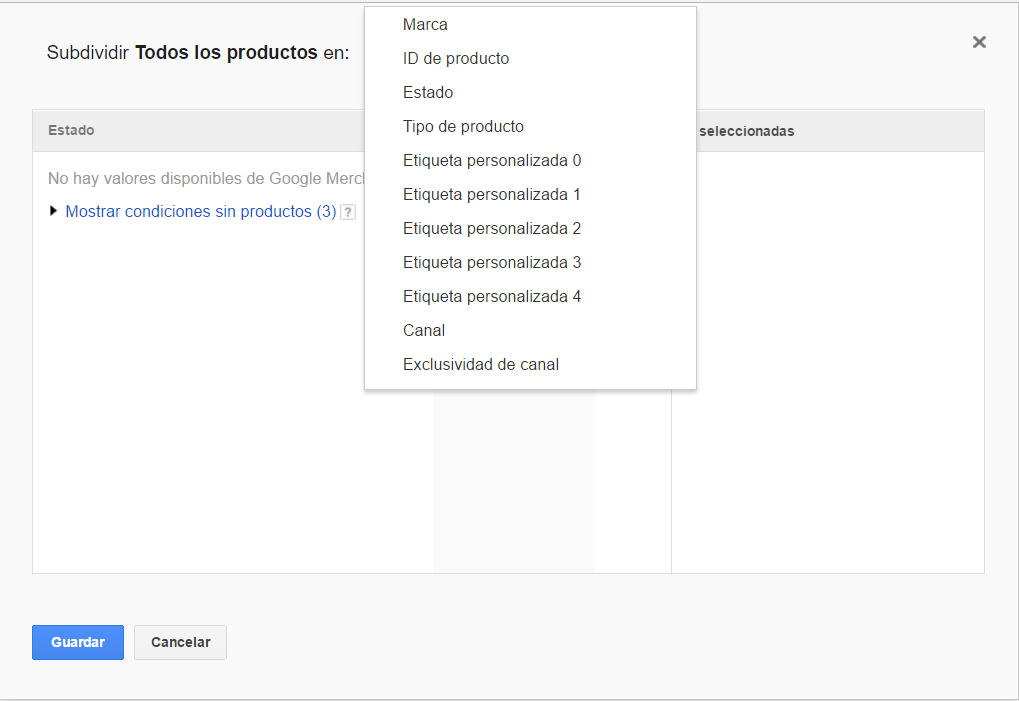Select Canal from the list

(530, 331)
